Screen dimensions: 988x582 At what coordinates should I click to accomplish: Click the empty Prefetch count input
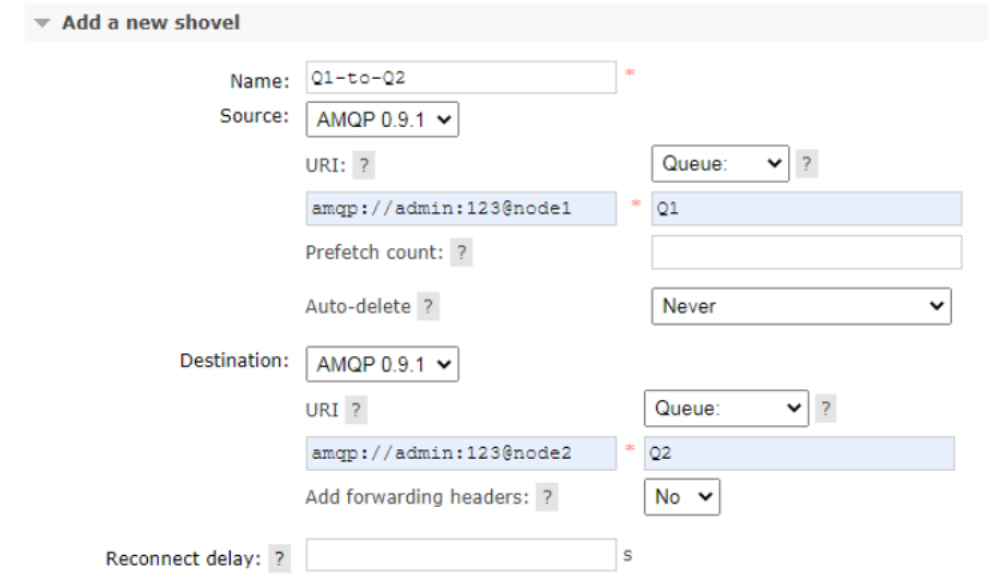click(x=806, y=253)
